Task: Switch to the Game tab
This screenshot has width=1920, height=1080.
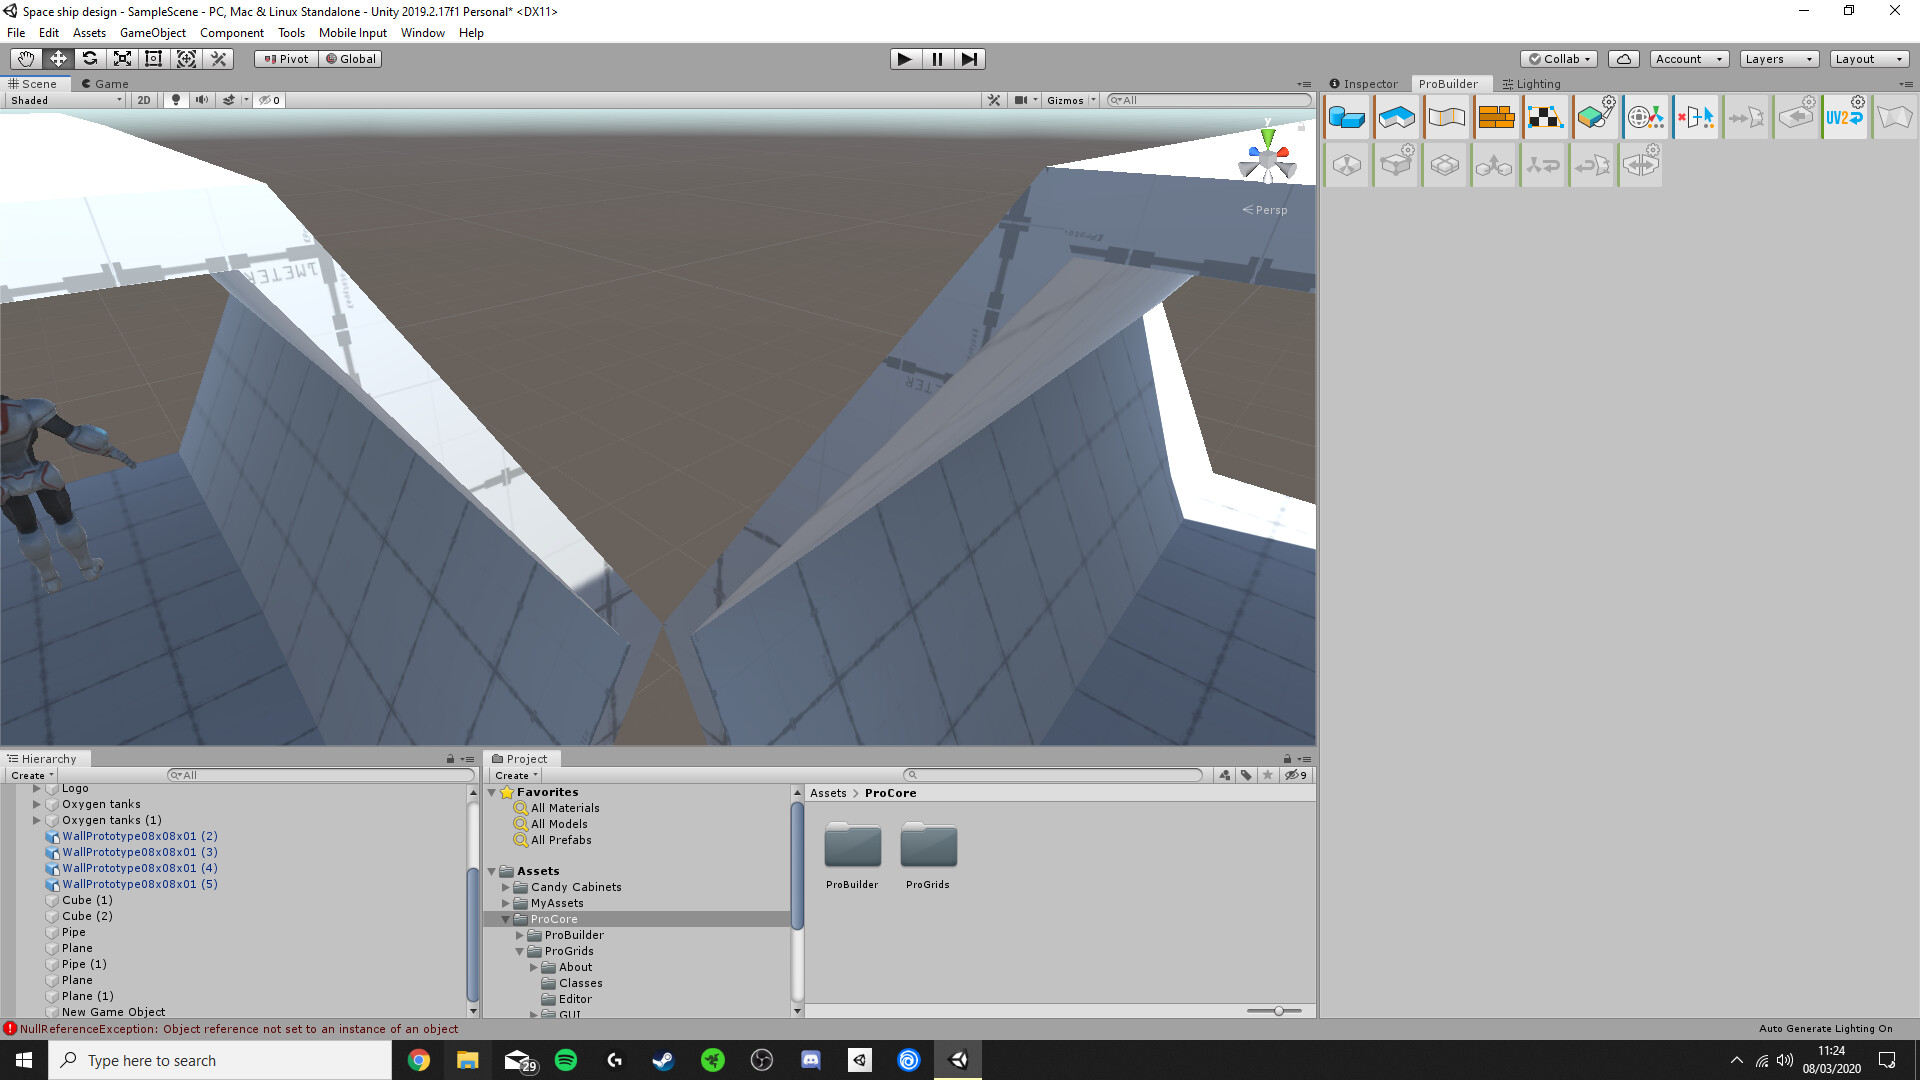Action: tap(105, 84)
